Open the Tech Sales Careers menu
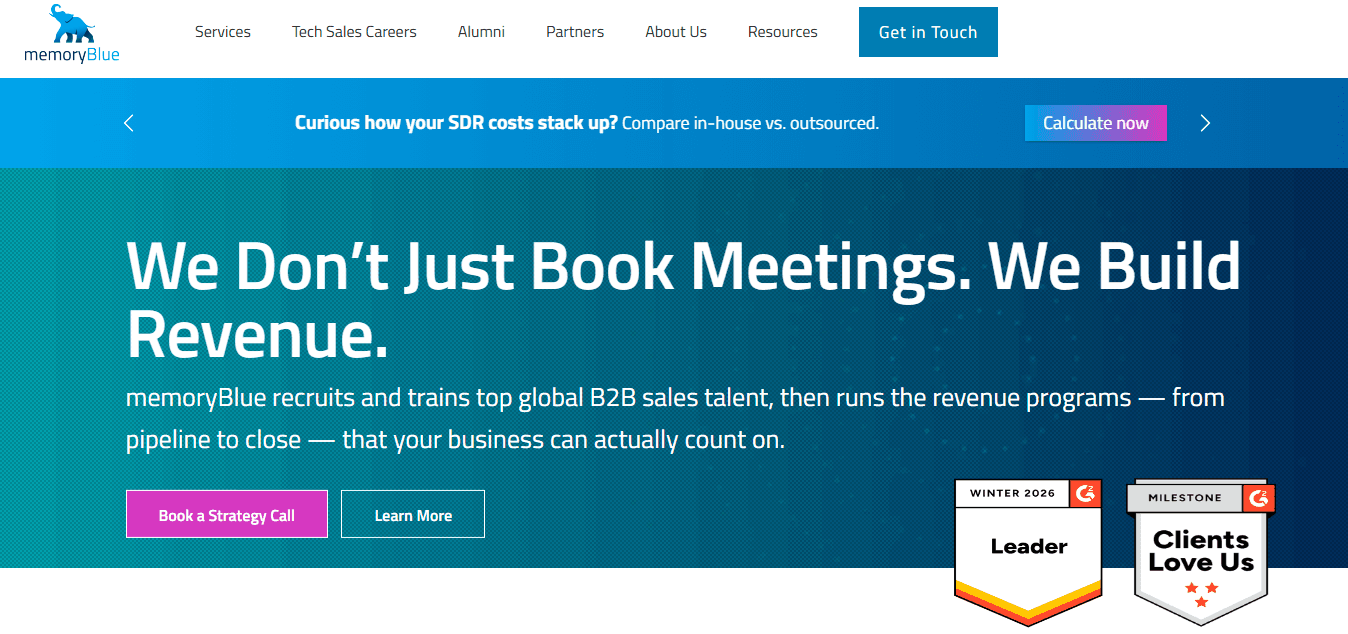 (x=354, y=32)
